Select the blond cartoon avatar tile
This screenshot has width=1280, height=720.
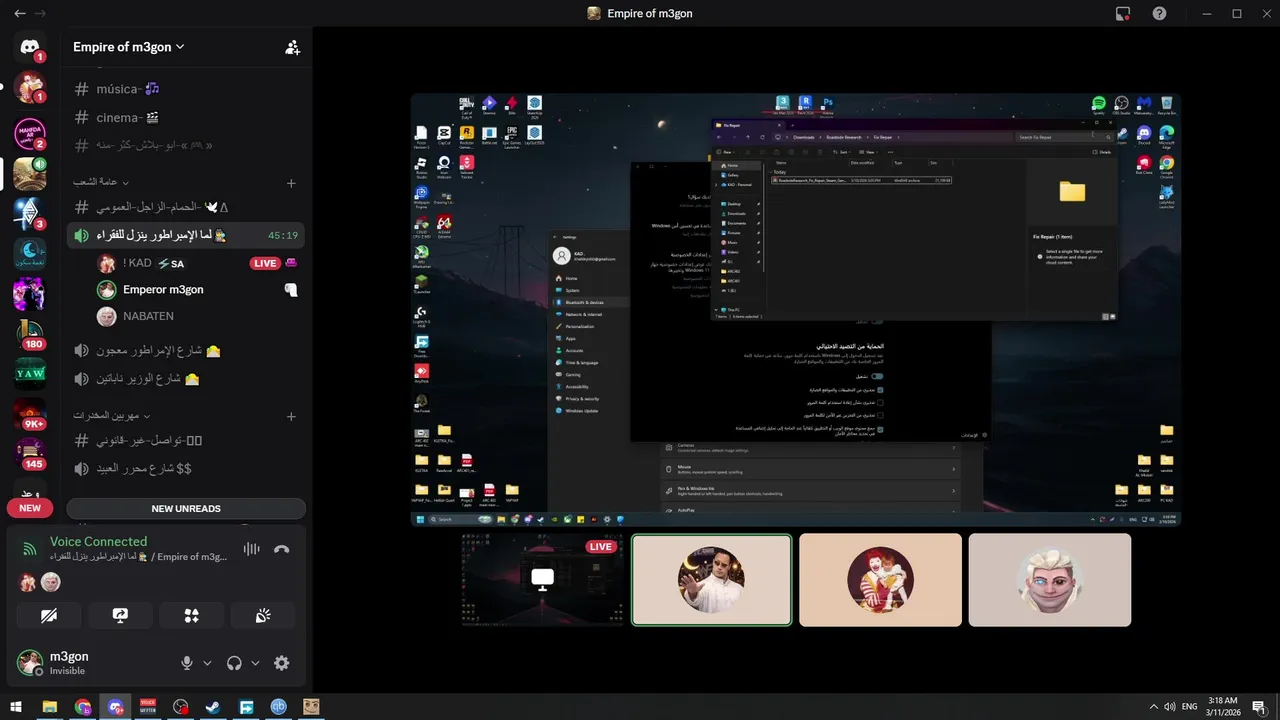[x=1050, y=580]
